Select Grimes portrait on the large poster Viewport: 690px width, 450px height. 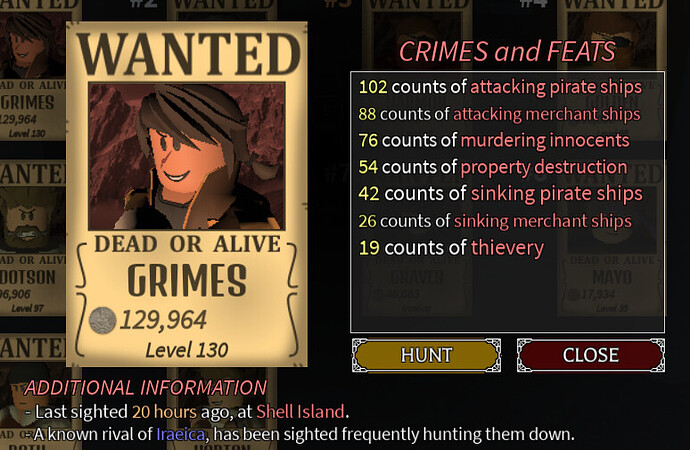(x=187, y=156)
